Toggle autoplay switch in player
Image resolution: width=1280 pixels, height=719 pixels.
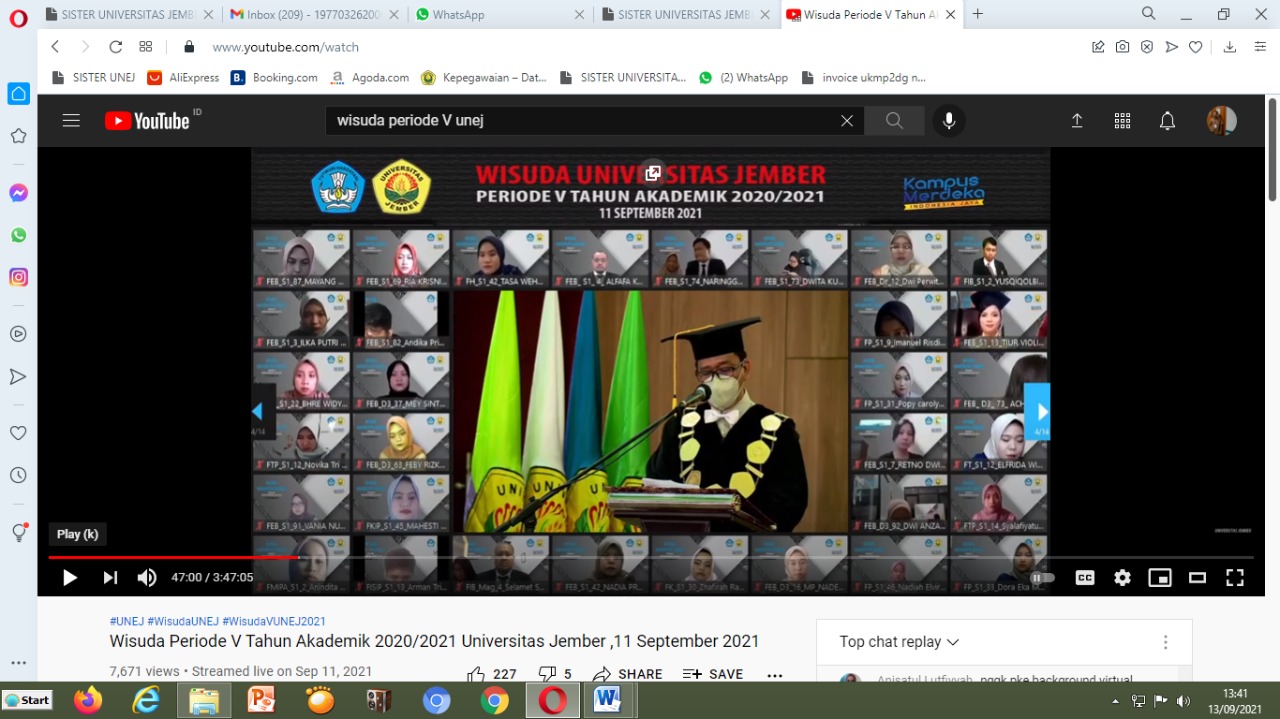tap(1042, 577)
